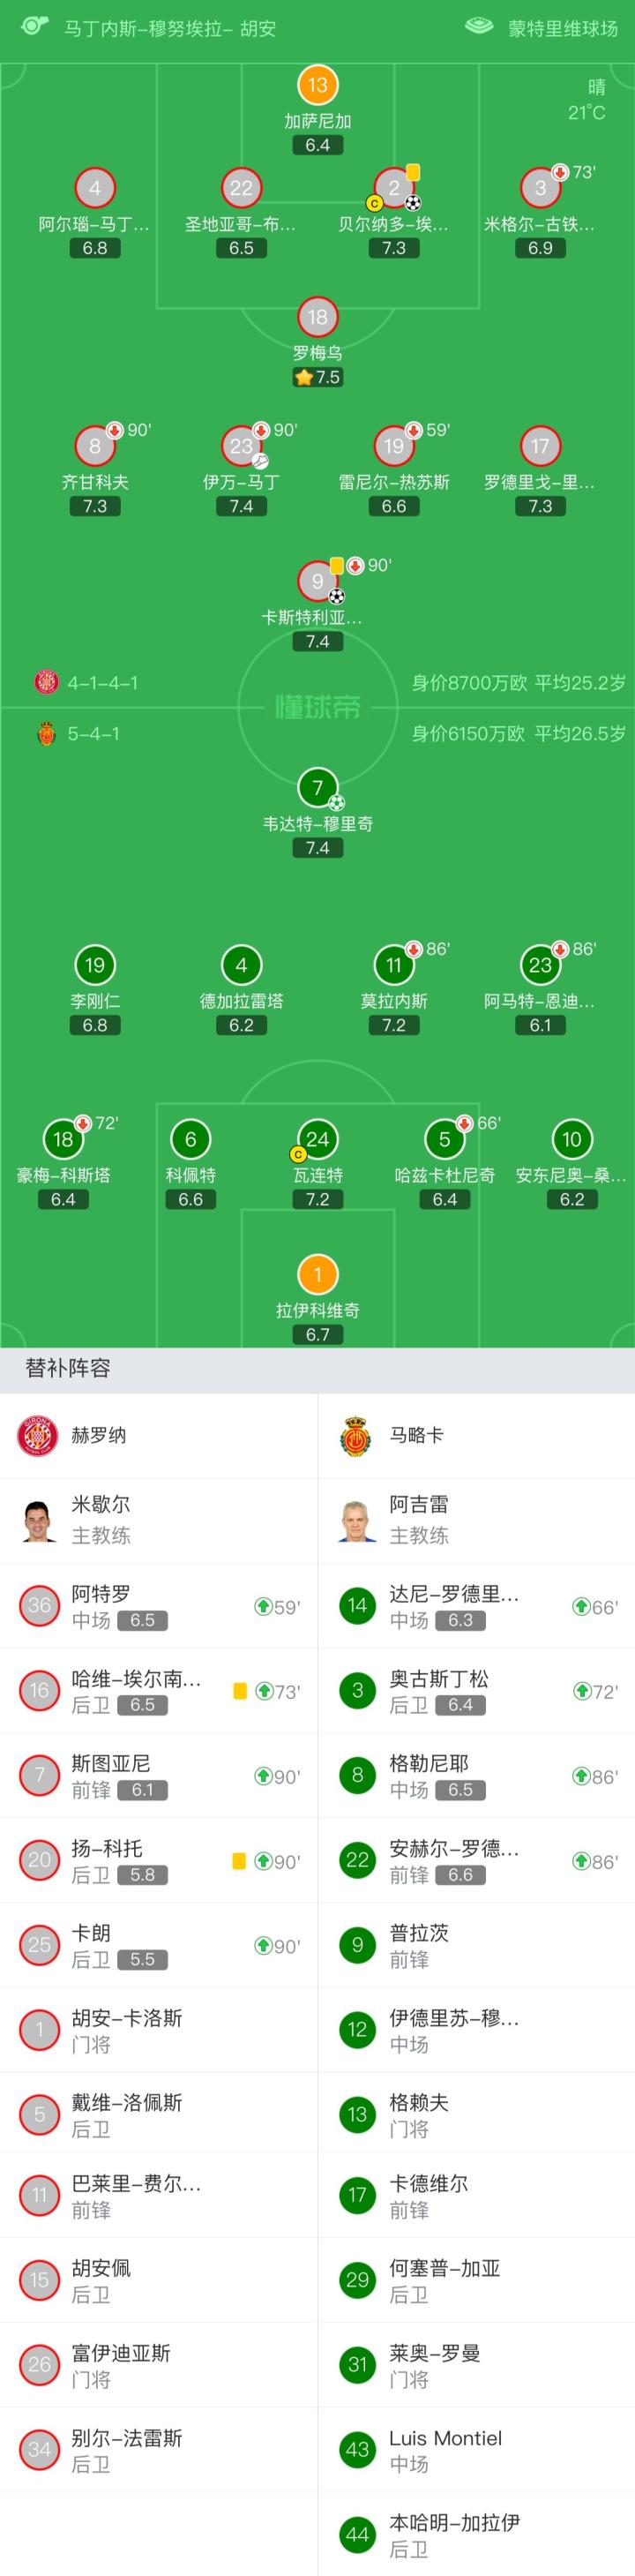
Task: Tap goalkeeper 加萨尼加 number 13 icon
Action: [x=317, y=85]
